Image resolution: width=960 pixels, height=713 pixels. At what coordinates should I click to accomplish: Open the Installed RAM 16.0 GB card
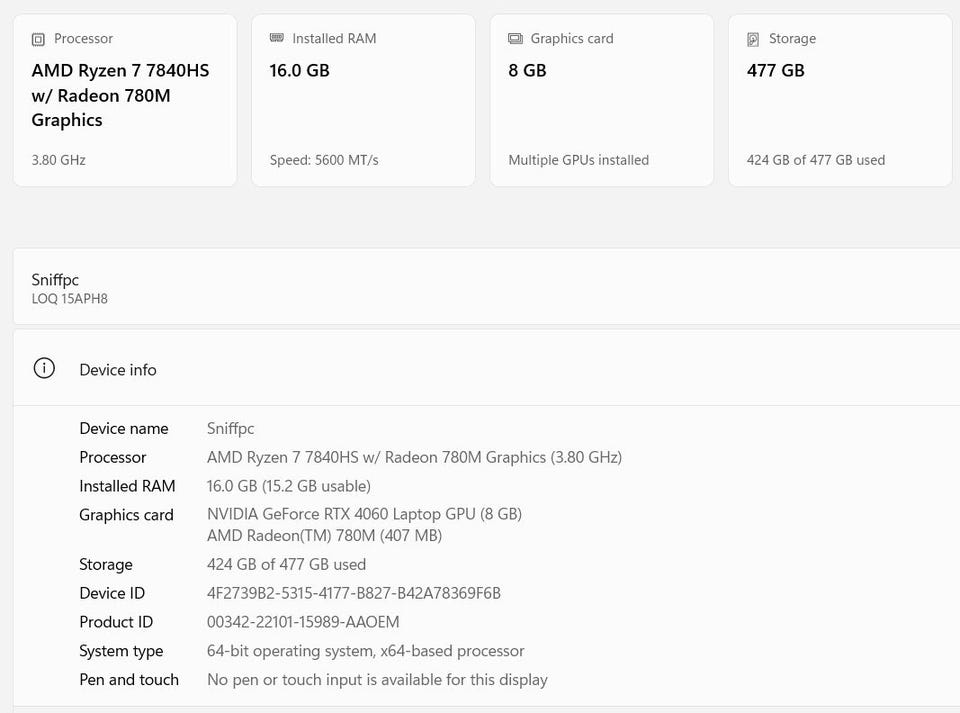[363, 100]
